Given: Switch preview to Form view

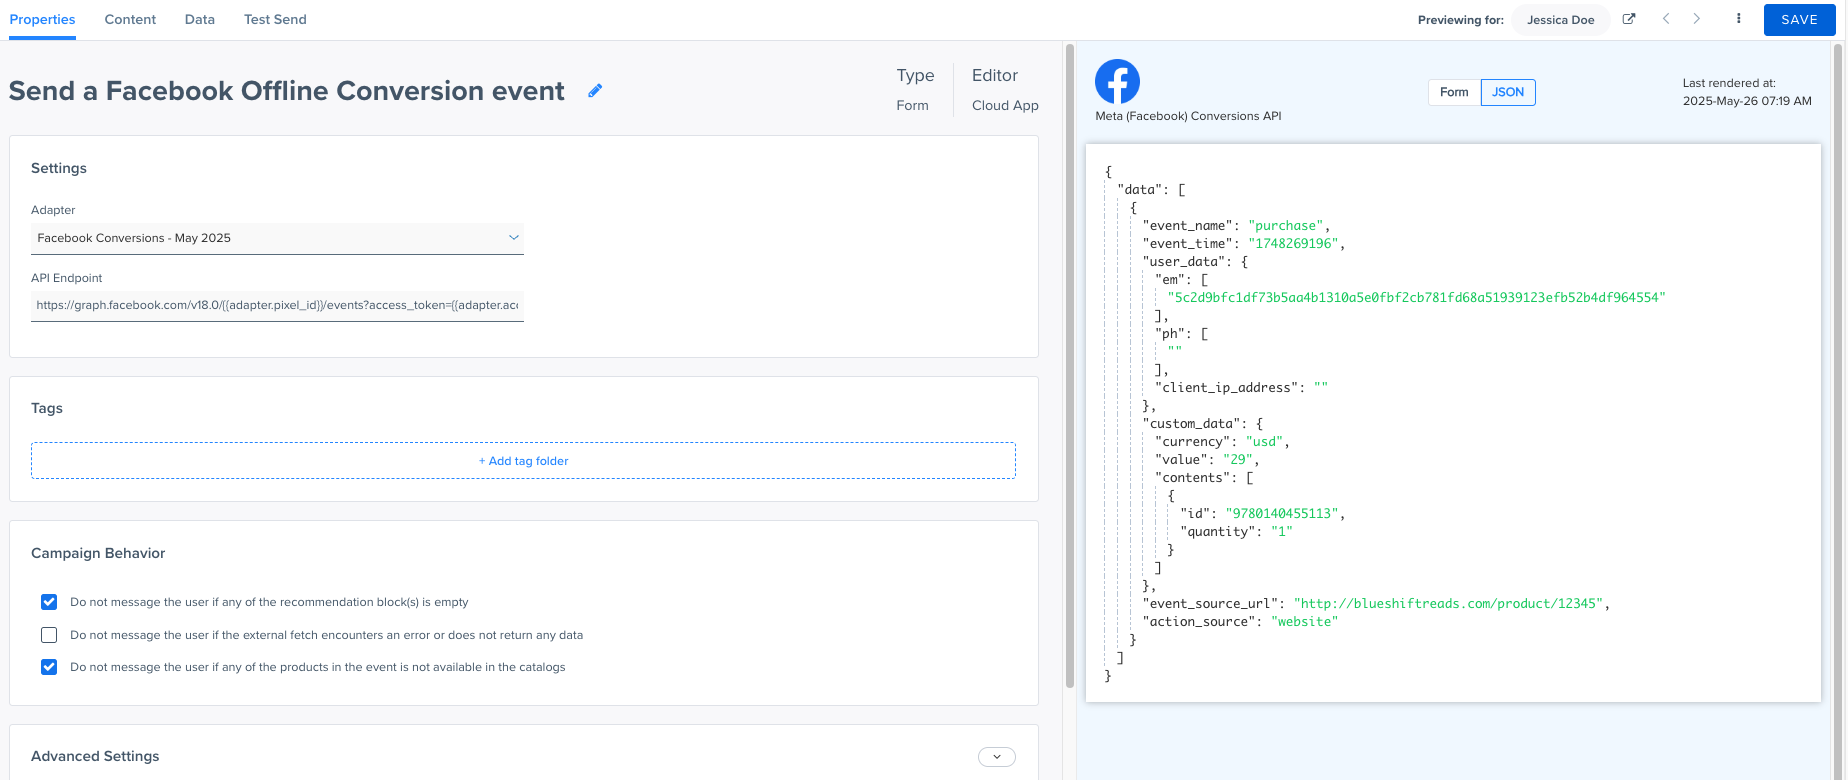Looking at the screenshot, I should 1454,92.
